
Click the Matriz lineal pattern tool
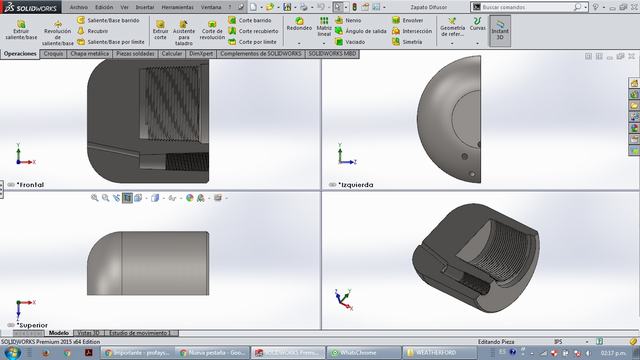click(x=324, y=27)
